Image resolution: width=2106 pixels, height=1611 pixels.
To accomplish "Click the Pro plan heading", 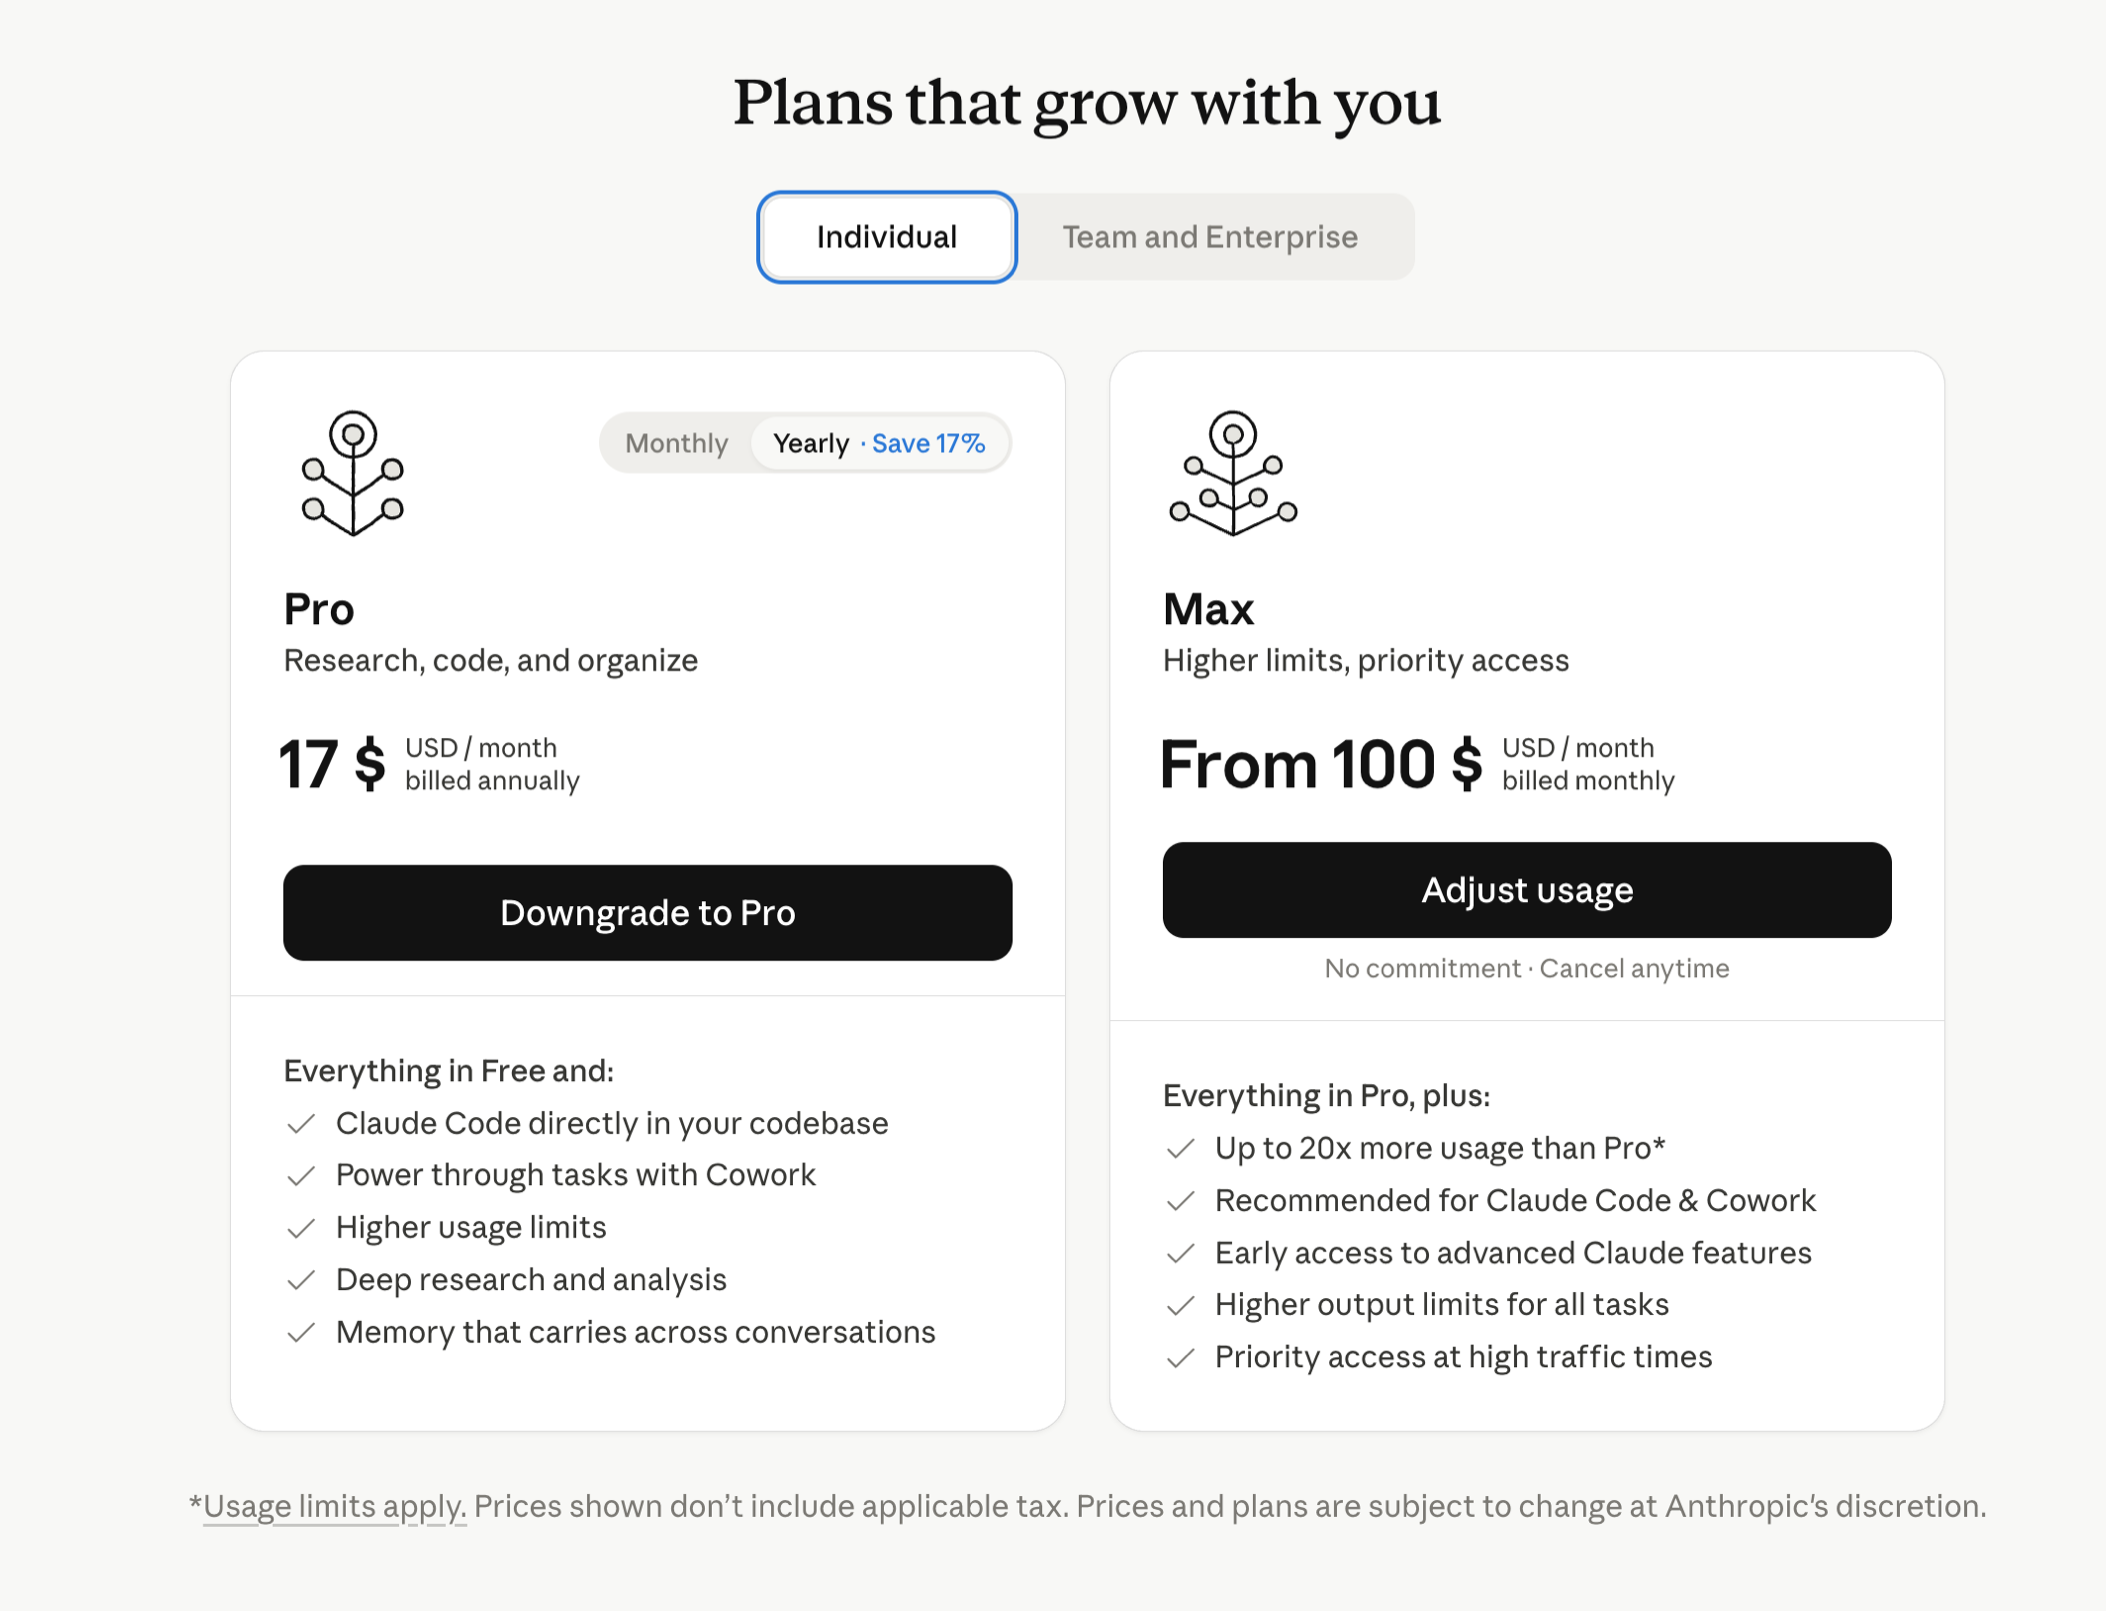I will pos(319,609).
